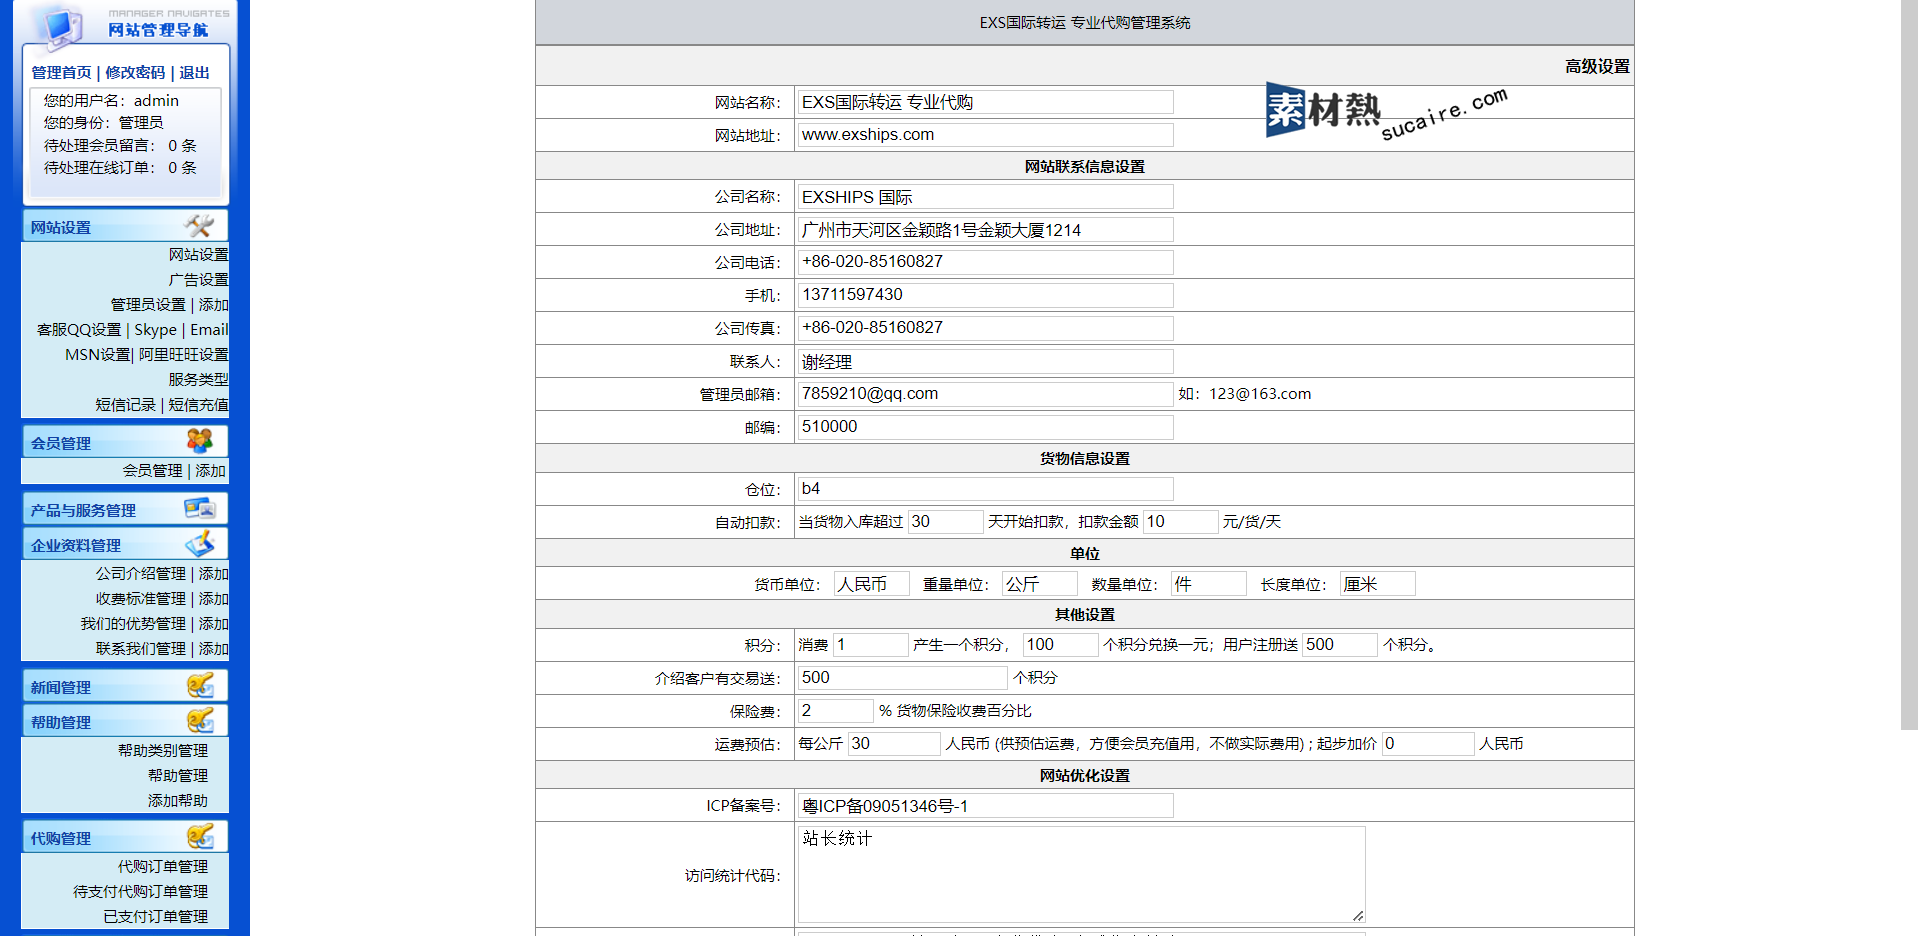The width and height of the screenshot is (1920, 936).
Task: Click the 仓位 input field
Action: (x=985, y=489)
